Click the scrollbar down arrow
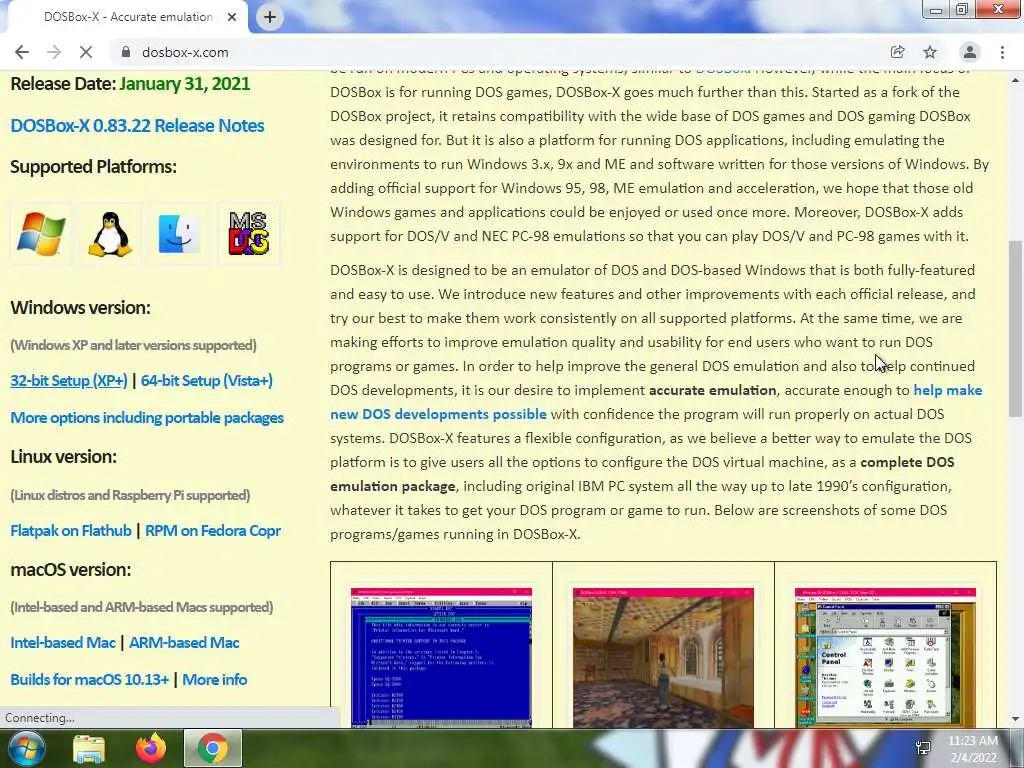This screenshot has height=768, width=1024. [1015, 719]
